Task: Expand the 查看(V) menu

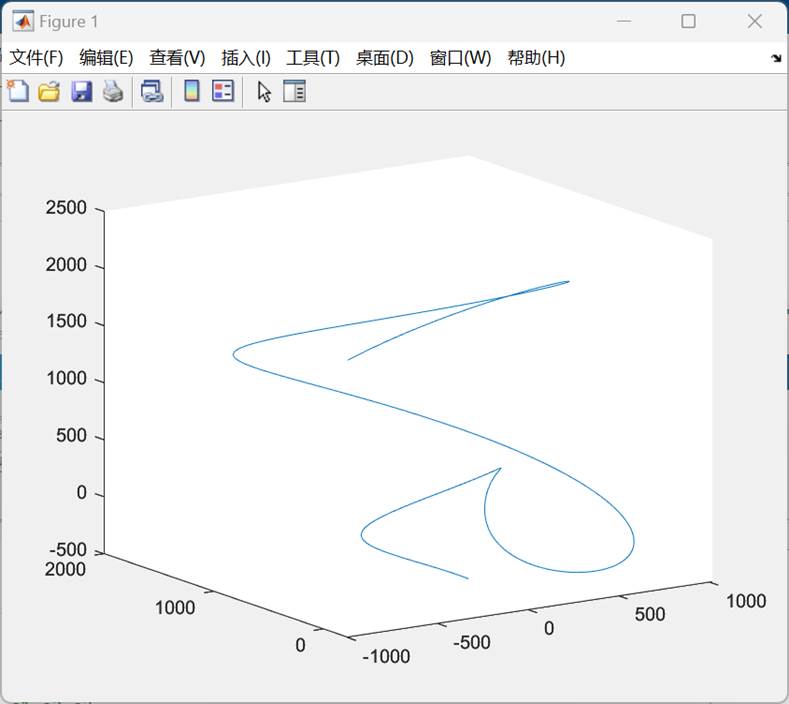Action: click(177, 58)
